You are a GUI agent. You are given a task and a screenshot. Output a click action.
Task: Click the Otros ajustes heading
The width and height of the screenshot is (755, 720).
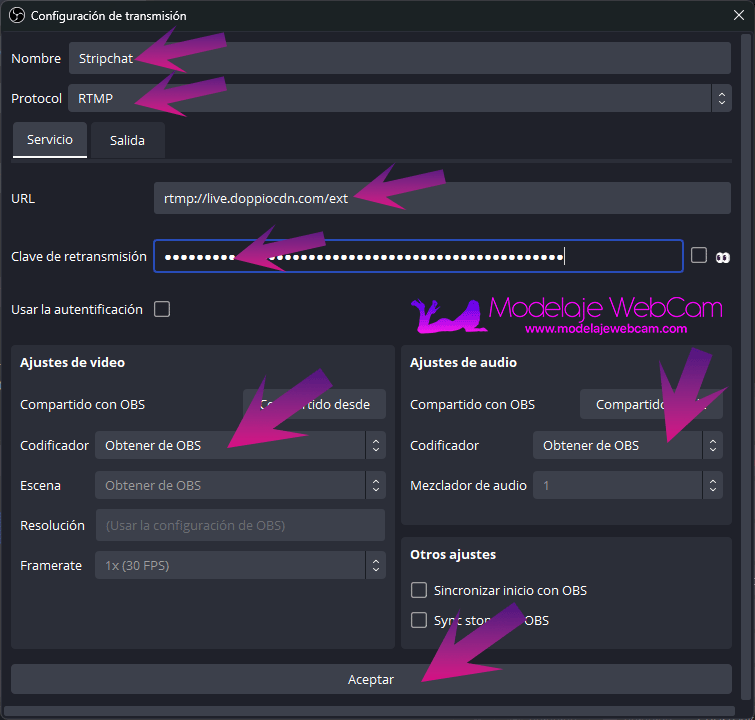[x=453, y=554]
